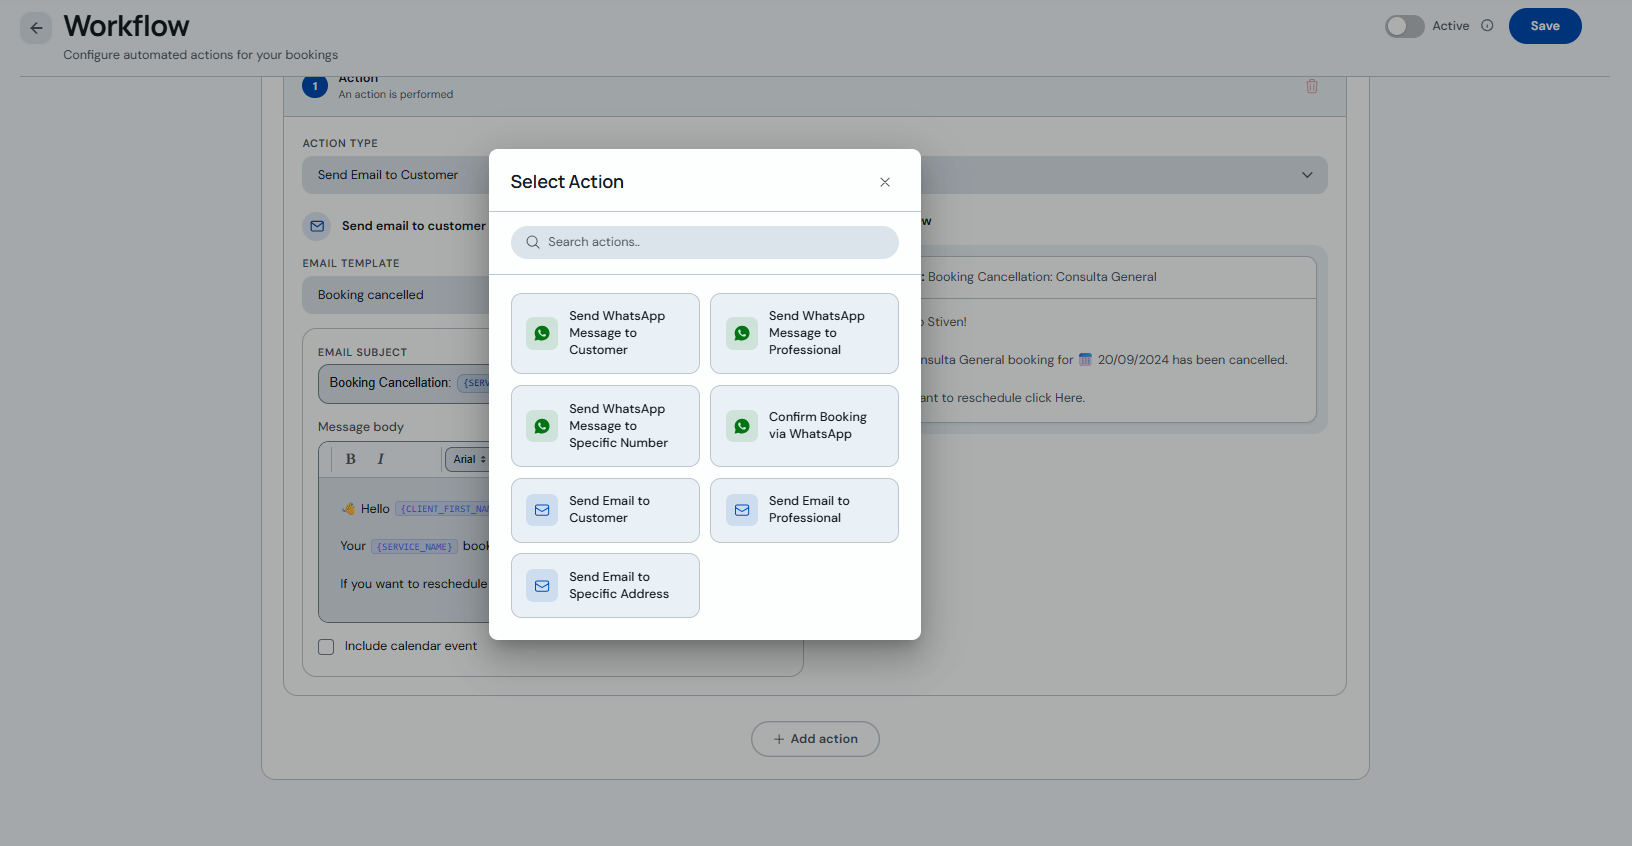The height and width of the screenshot is (846, 1632).
Task: Choose Send Email to Specific Address
Action: coord(605,586)
